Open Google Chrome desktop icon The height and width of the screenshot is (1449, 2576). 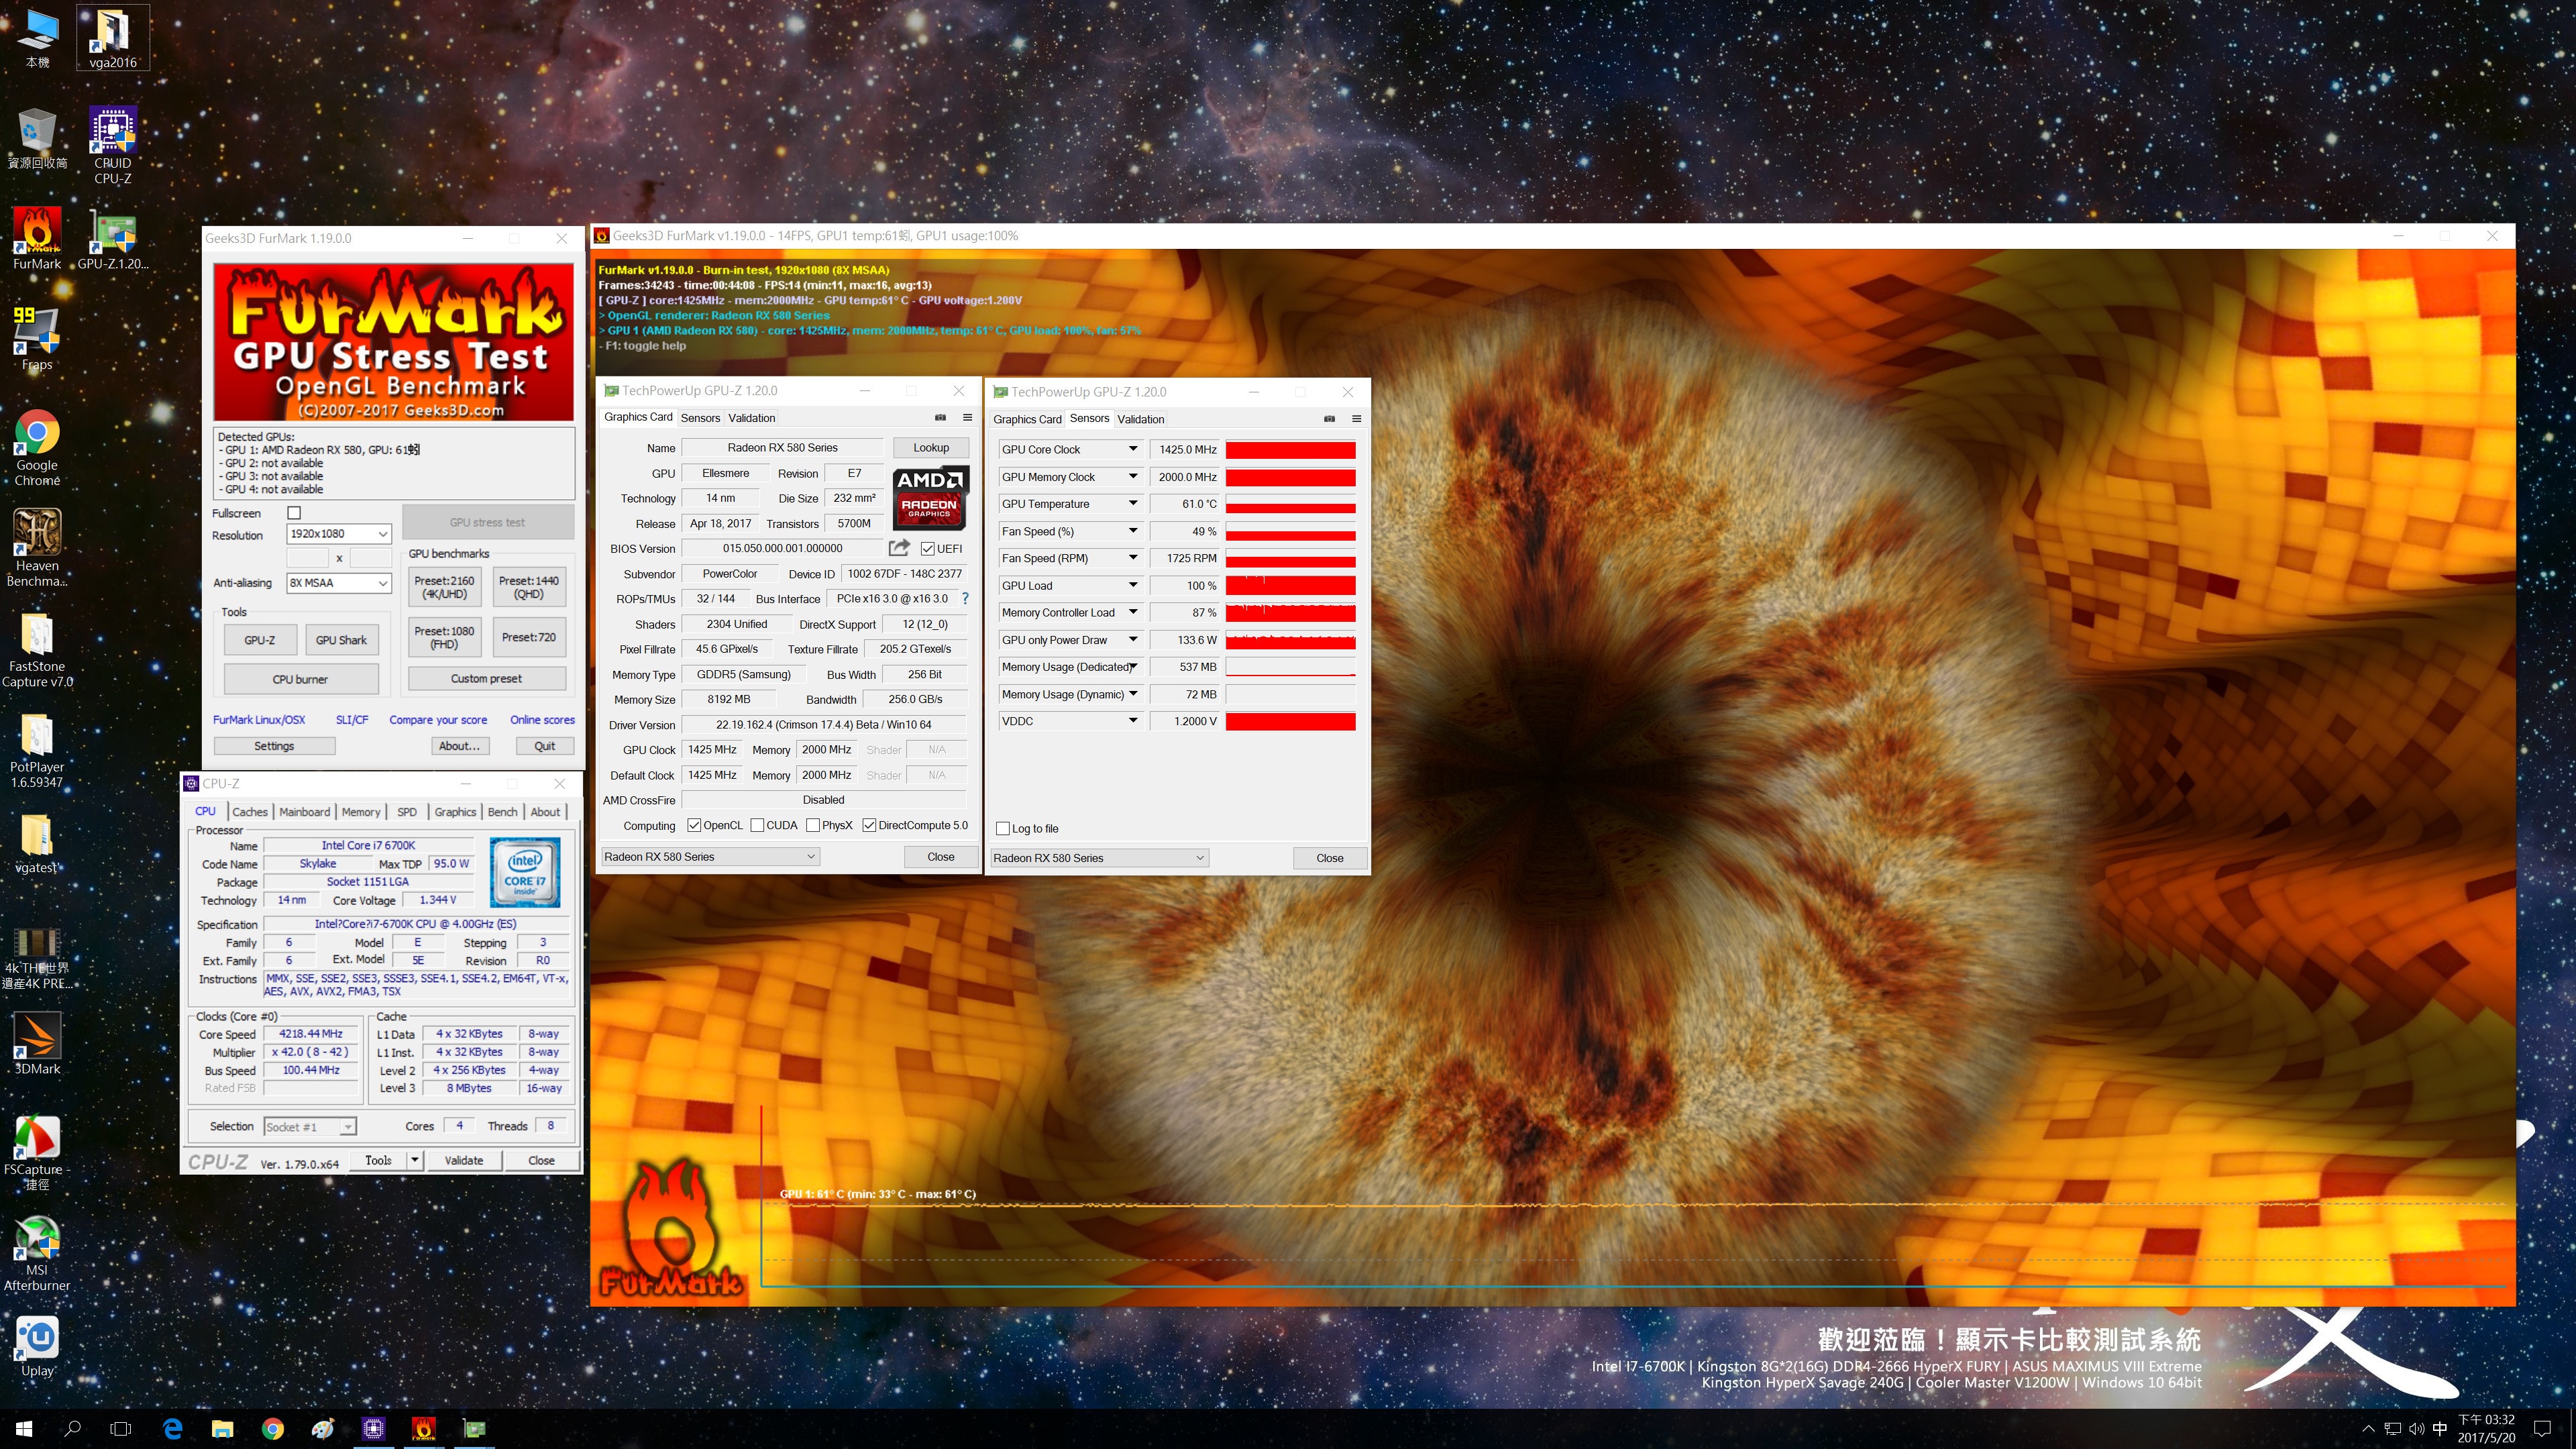coord(37,447)
